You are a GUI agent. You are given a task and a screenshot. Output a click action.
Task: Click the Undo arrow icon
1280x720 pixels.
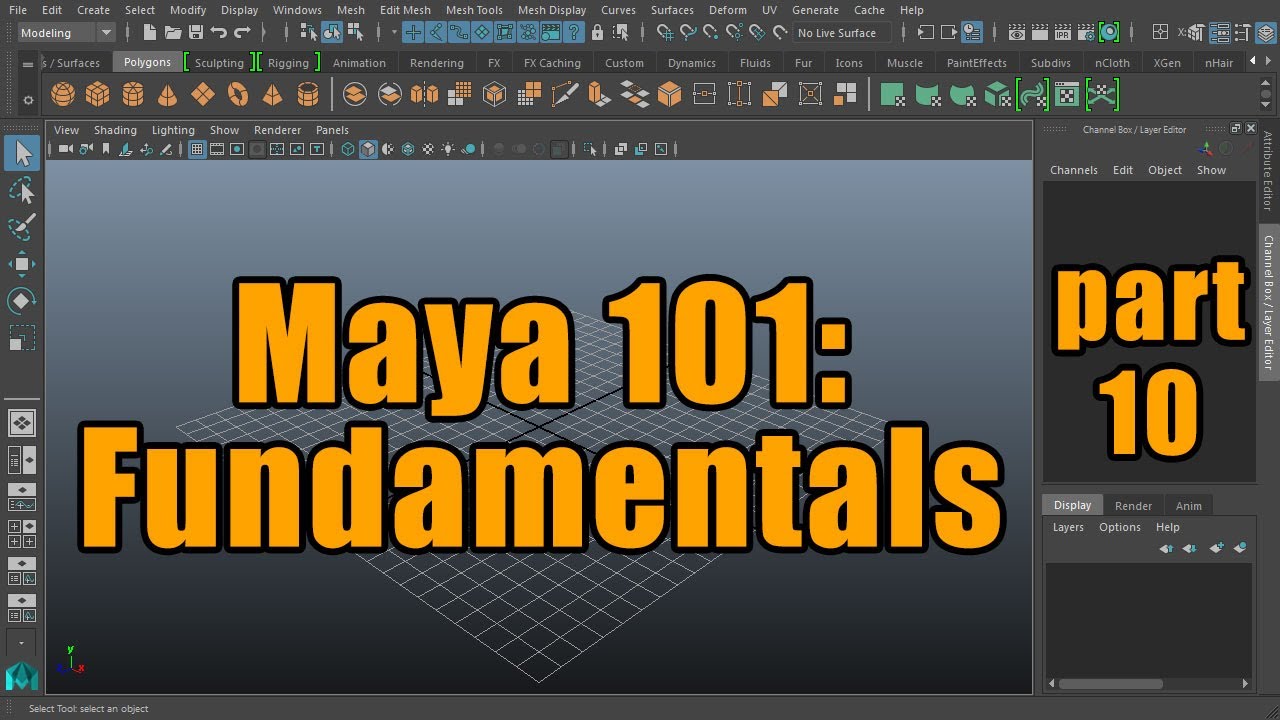click(x=219, y=33)
